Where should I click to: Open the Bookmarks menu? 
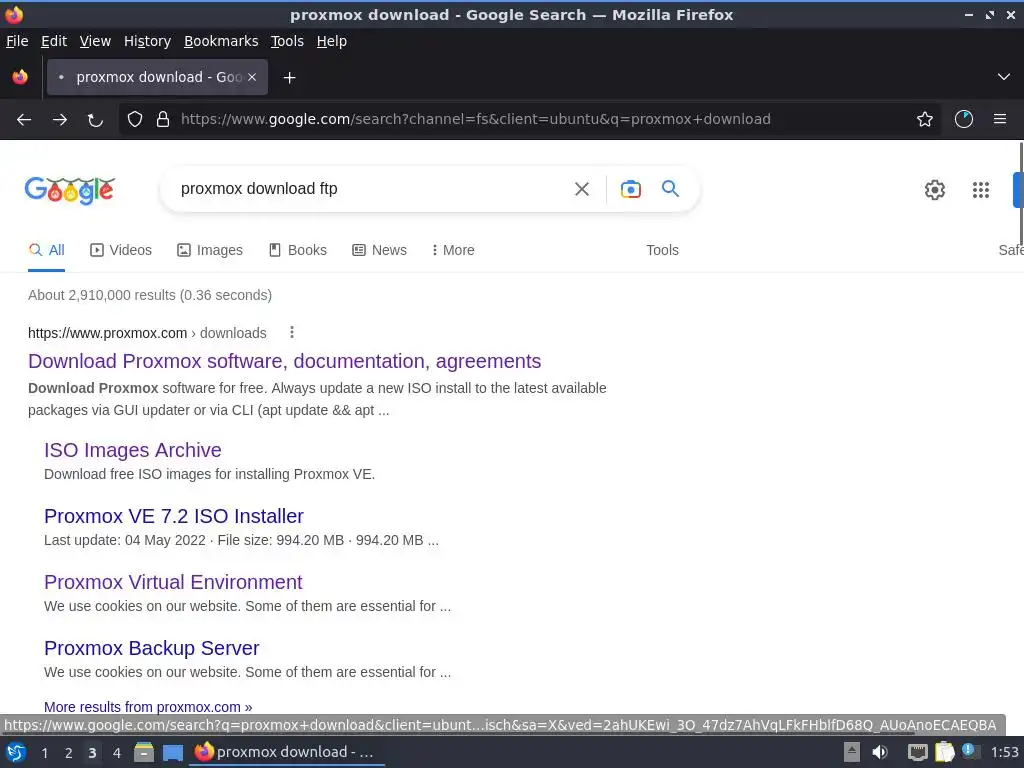pos(221,41)
